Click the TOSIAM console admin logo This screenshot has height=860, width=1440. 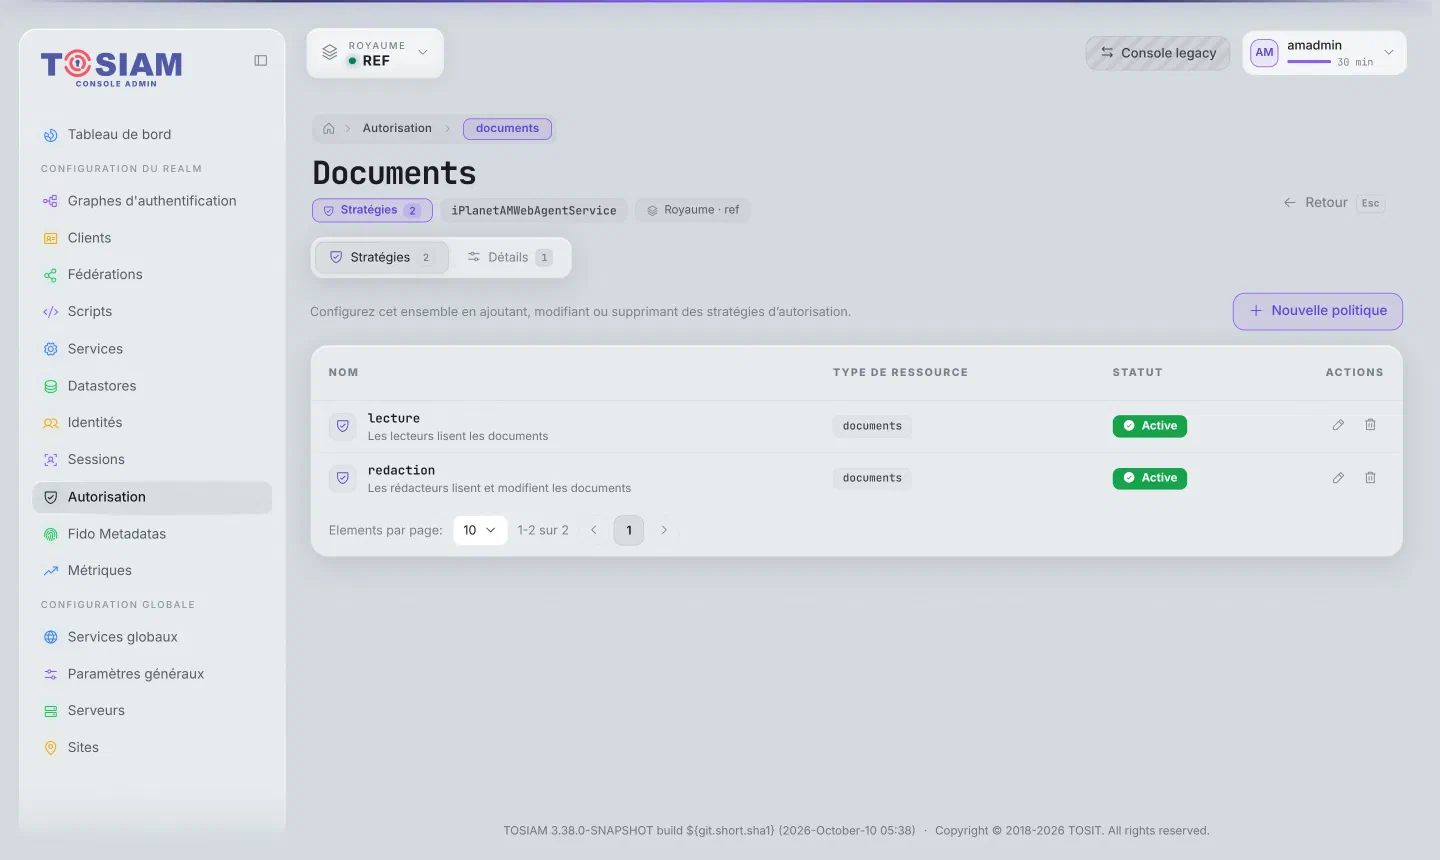pos(112,68)
